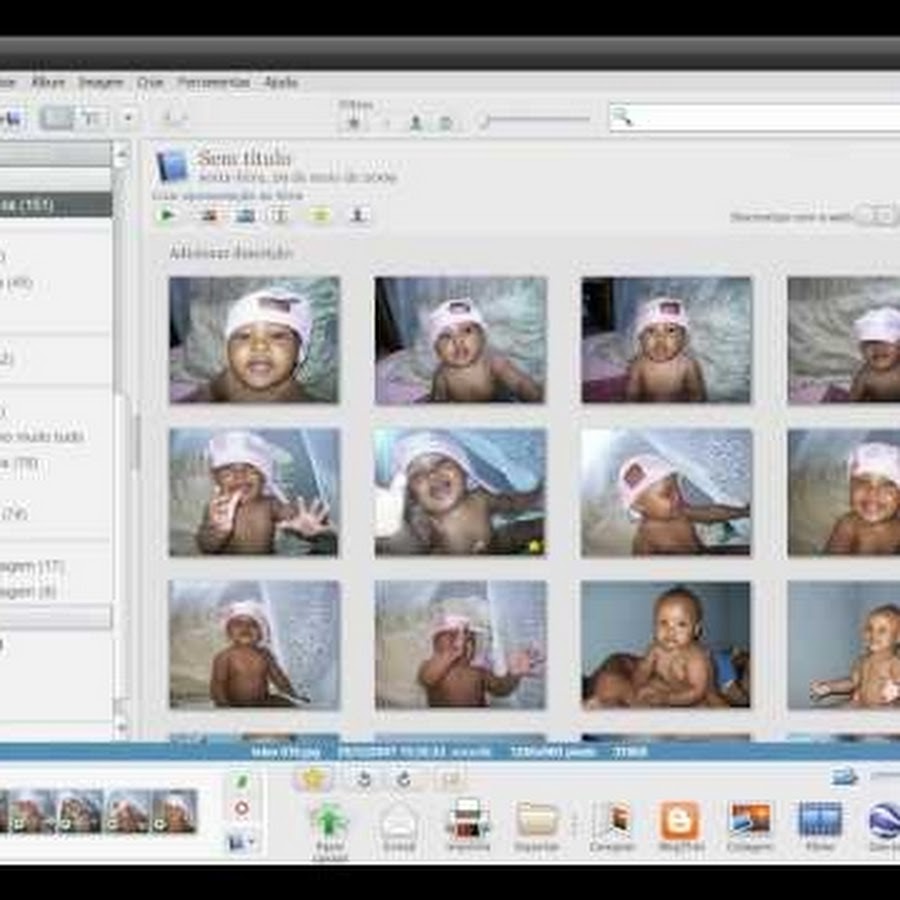Viewport: 900px width, 900px height.
Task: Toggle the sync to web switch
Action: (x=875, y=216)
